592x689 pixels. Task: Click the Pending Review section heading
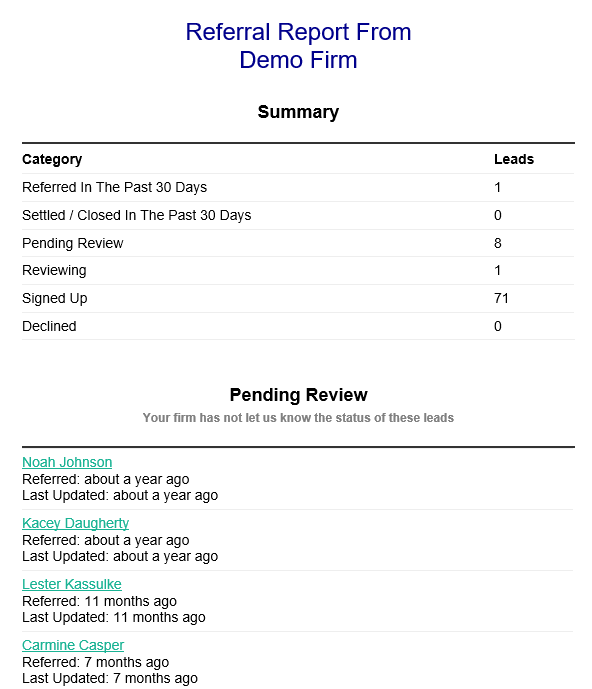[298, 395]
